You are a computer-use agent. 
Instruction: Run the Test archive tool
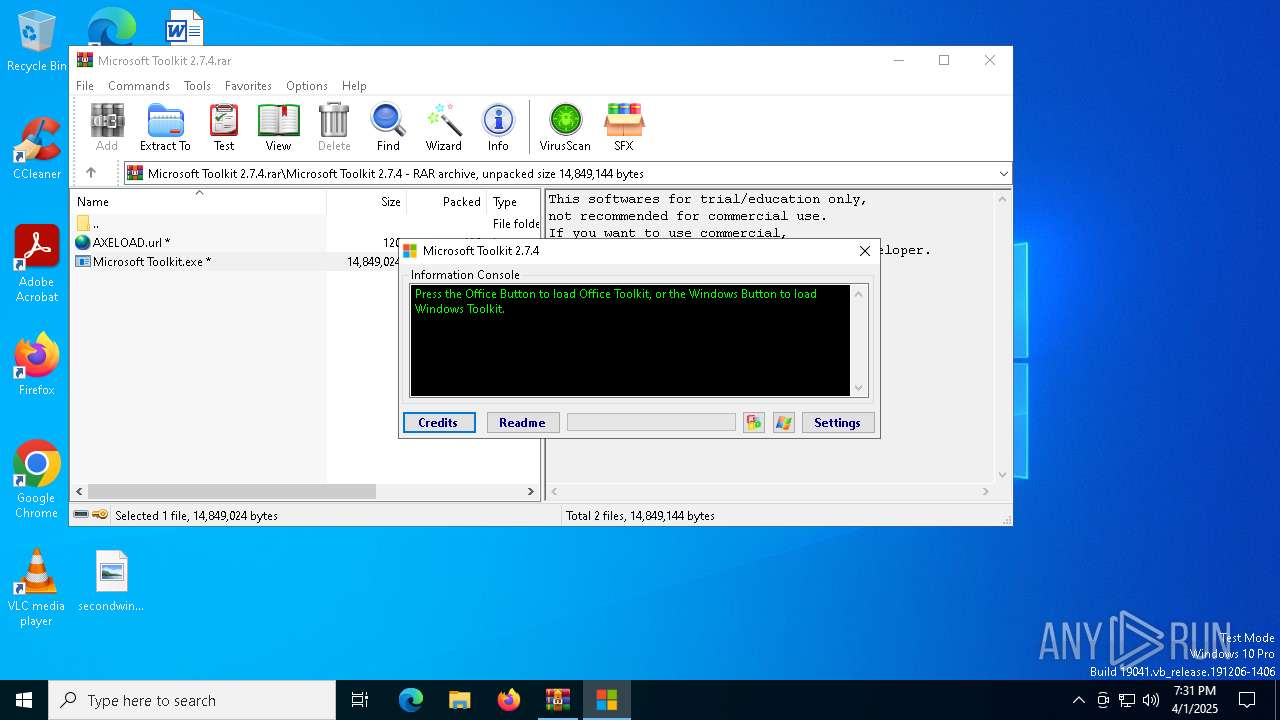tap(224, 127)
